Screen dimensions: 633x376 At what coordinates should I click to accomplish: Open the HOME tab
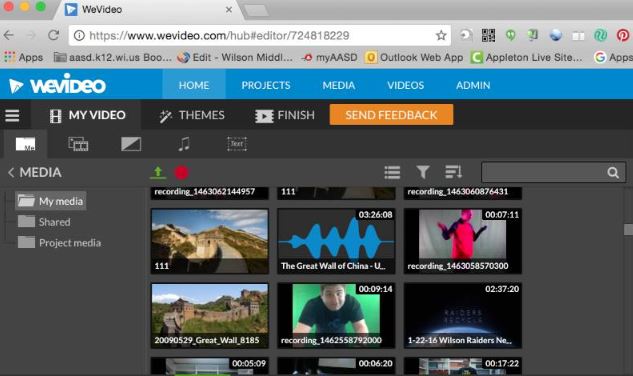[x=194, y=85]
